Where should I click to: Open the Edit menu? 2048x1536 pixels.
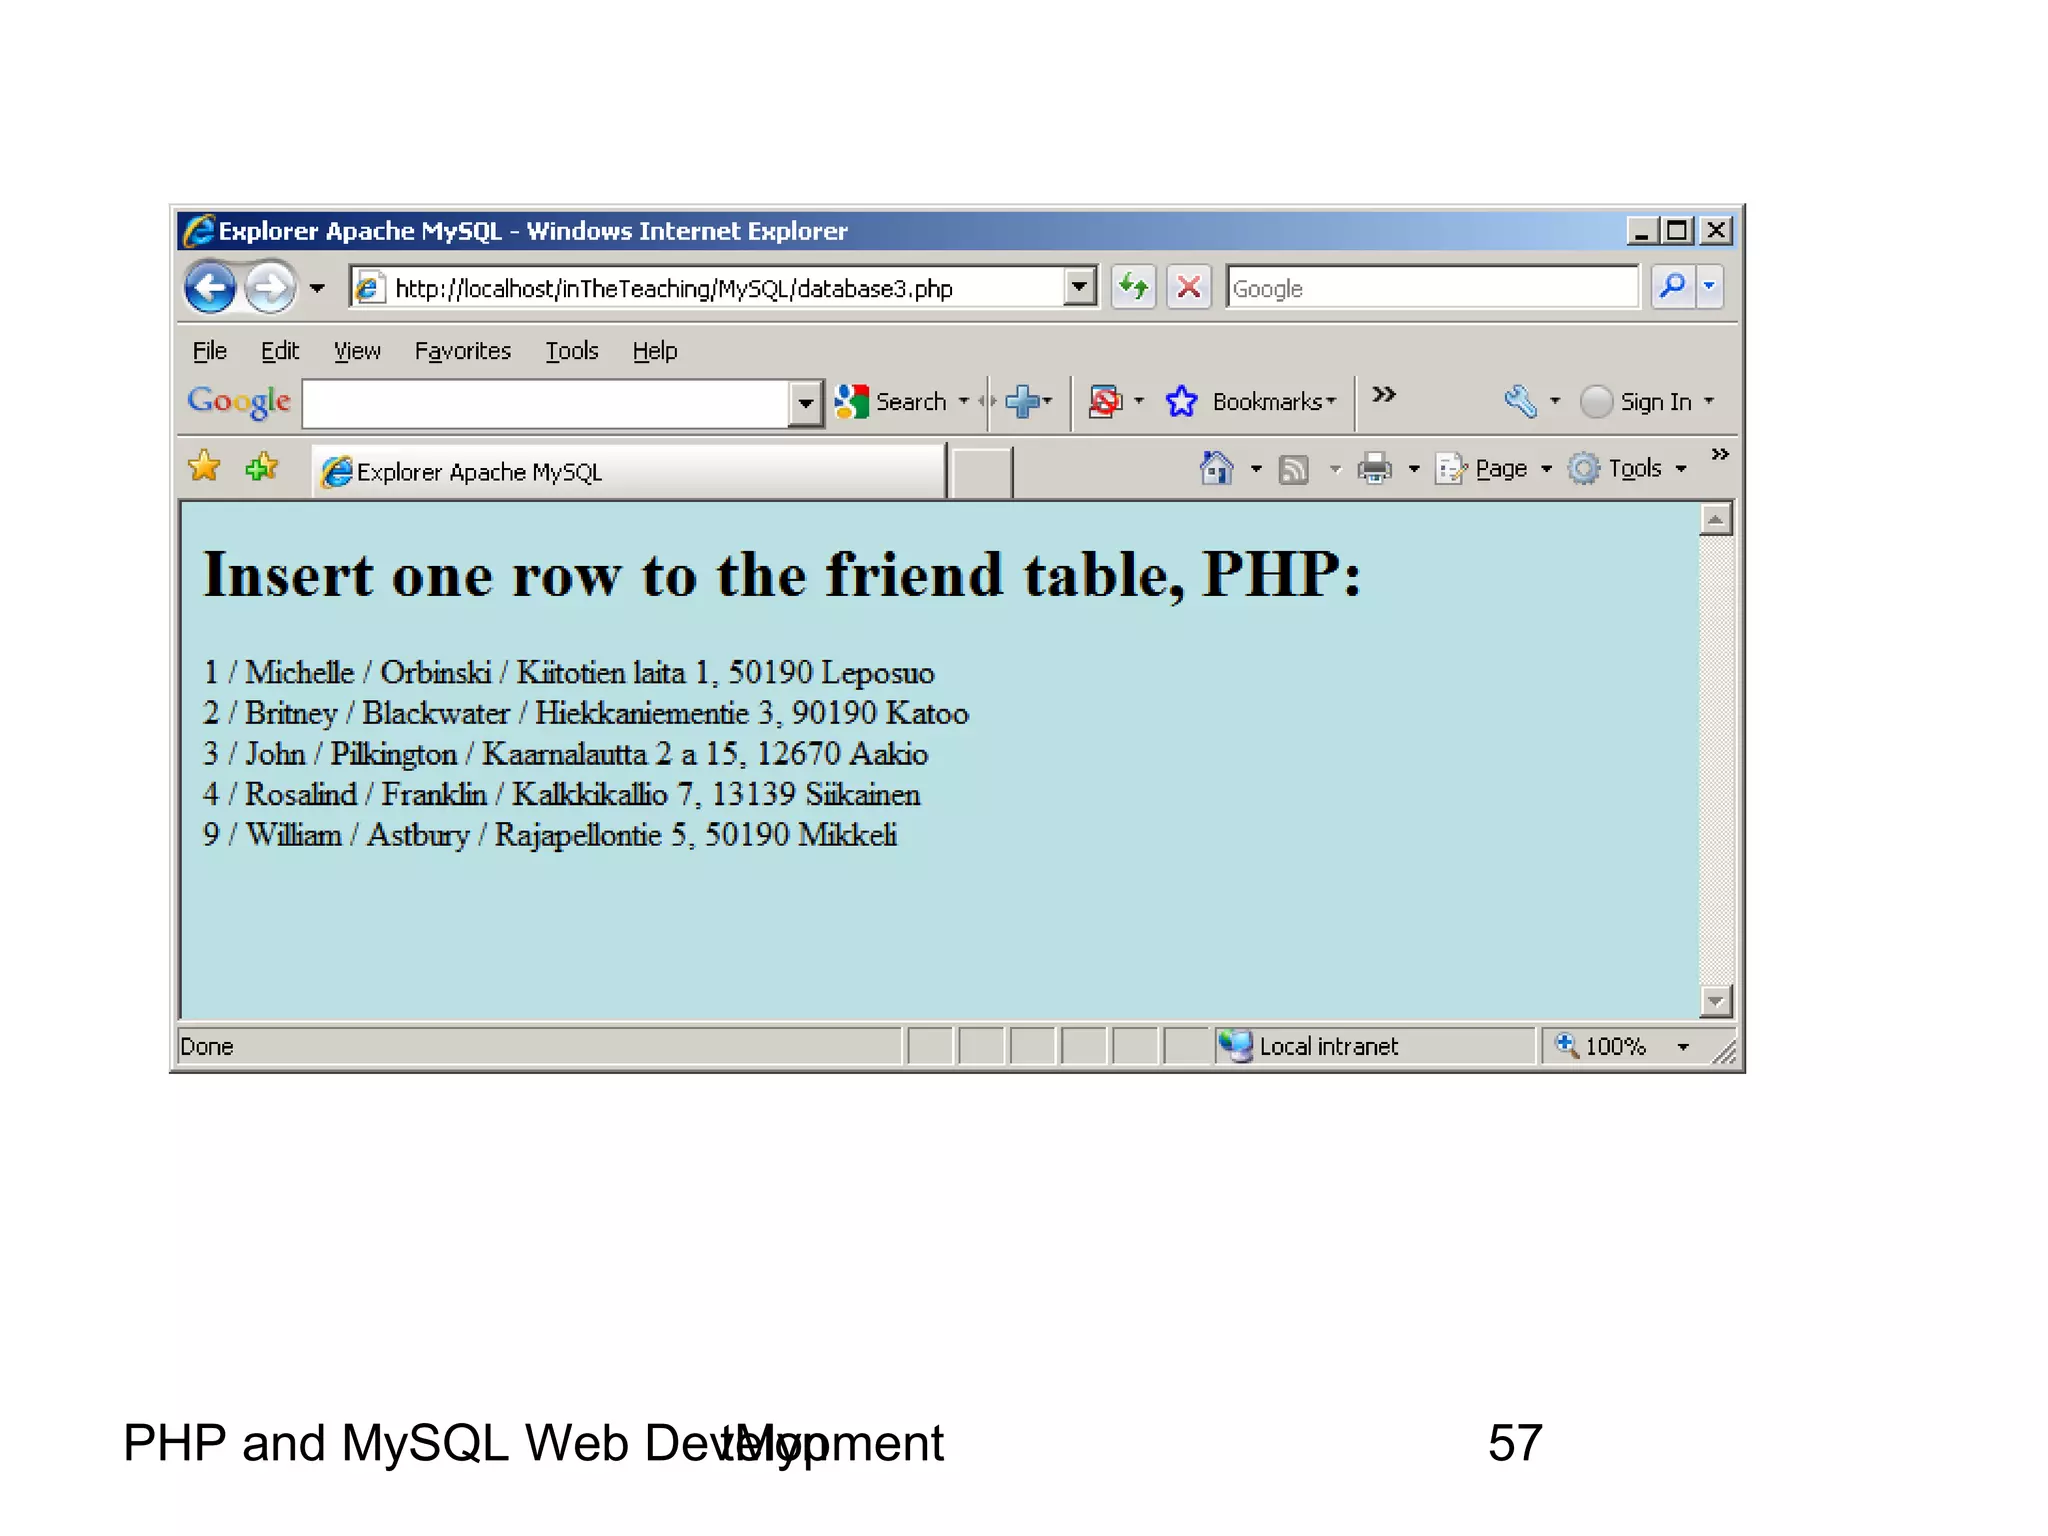280,351
